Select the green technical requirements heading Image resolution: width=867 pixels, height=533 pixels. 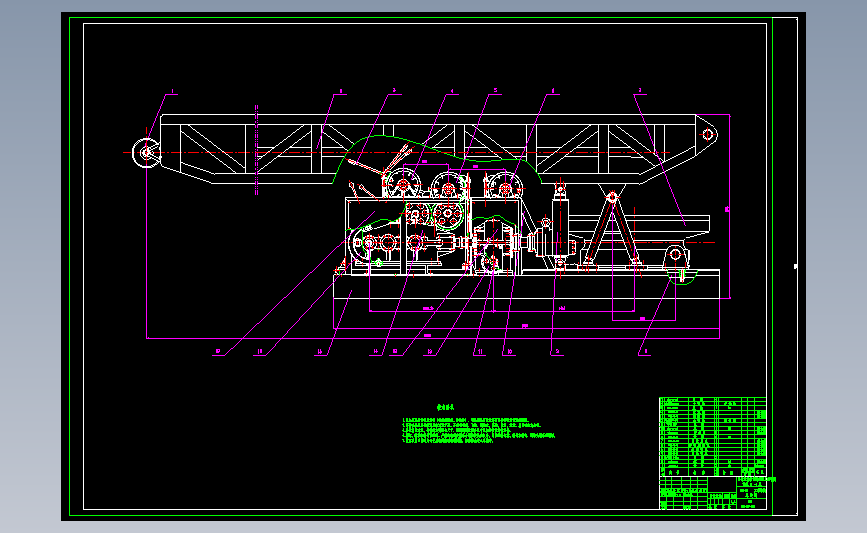[x=445, y=407]
